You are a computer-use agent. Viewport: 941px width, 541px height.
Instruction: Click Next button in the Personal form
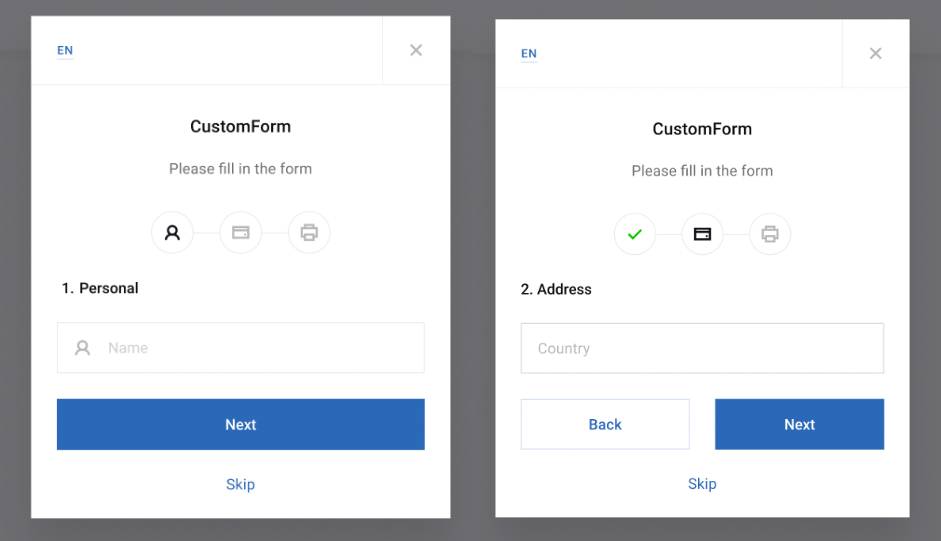point(241,425)
